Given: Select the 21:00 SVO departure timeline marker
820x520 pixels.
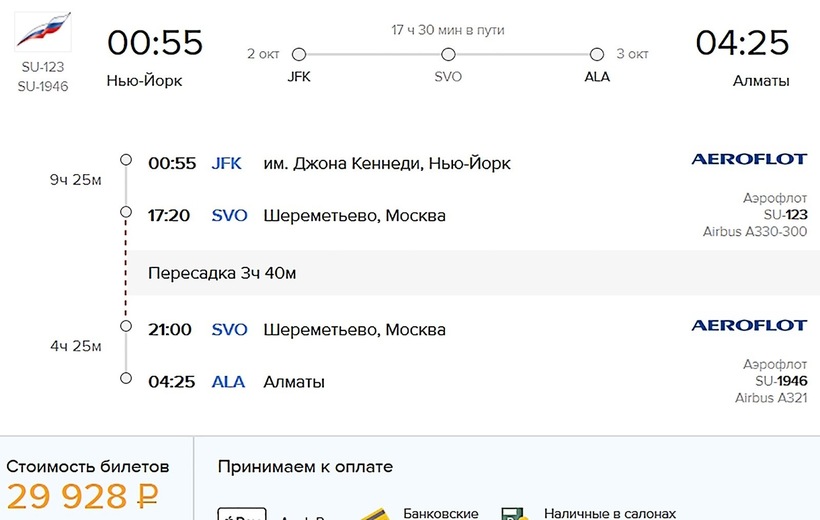Looking at the screenshot, I should (x=125, y=326).
